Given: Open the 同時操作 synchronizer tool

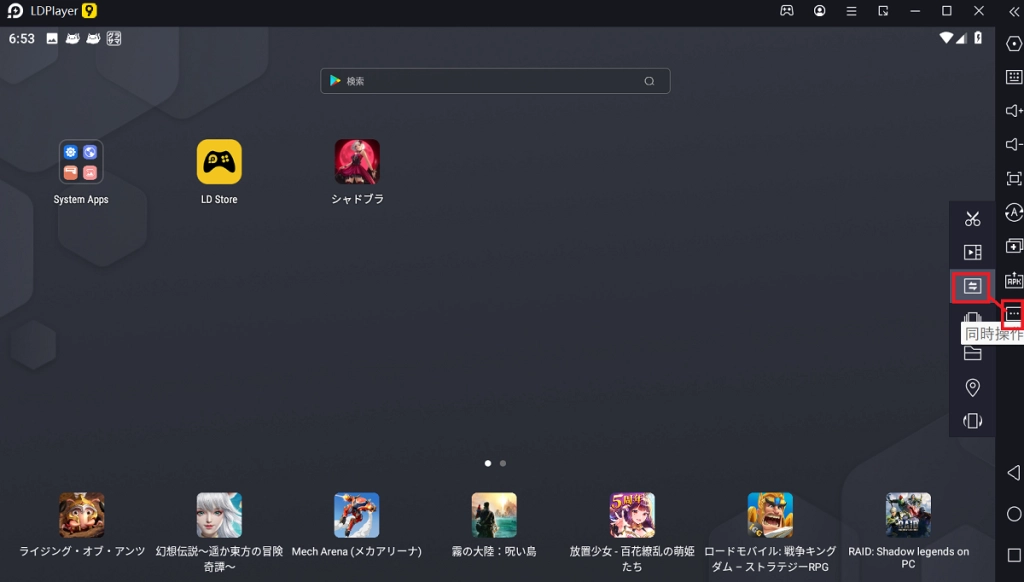Looking at the screenshot, I should pos(972,286).
